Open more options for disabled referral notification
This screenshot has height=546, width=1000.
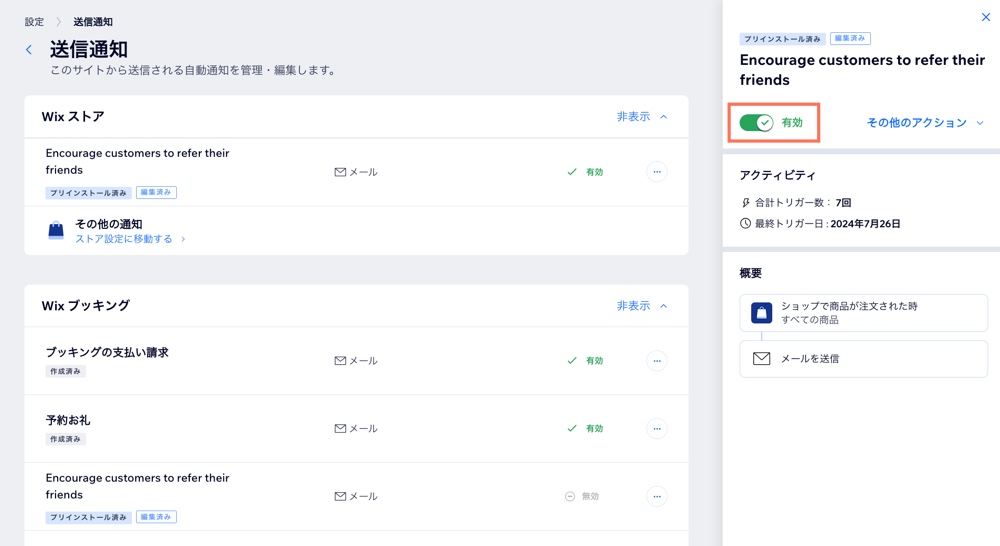[x=657, y=496]
